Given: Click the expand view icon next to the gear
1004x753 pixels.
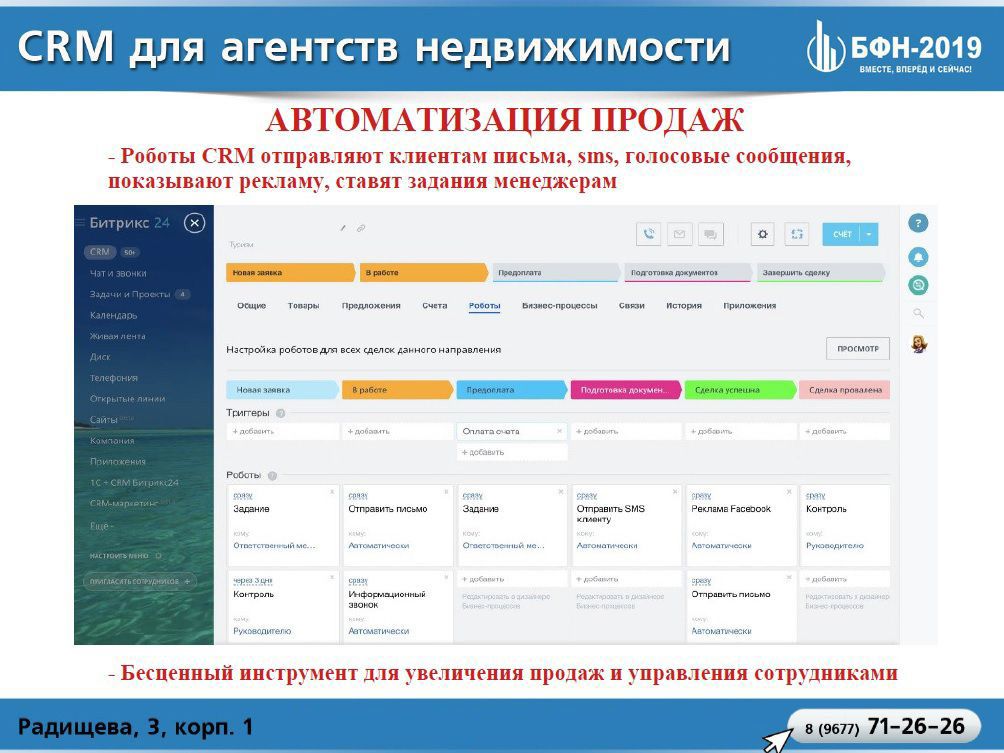Looking at the screenshot, I should pos(797,234).
